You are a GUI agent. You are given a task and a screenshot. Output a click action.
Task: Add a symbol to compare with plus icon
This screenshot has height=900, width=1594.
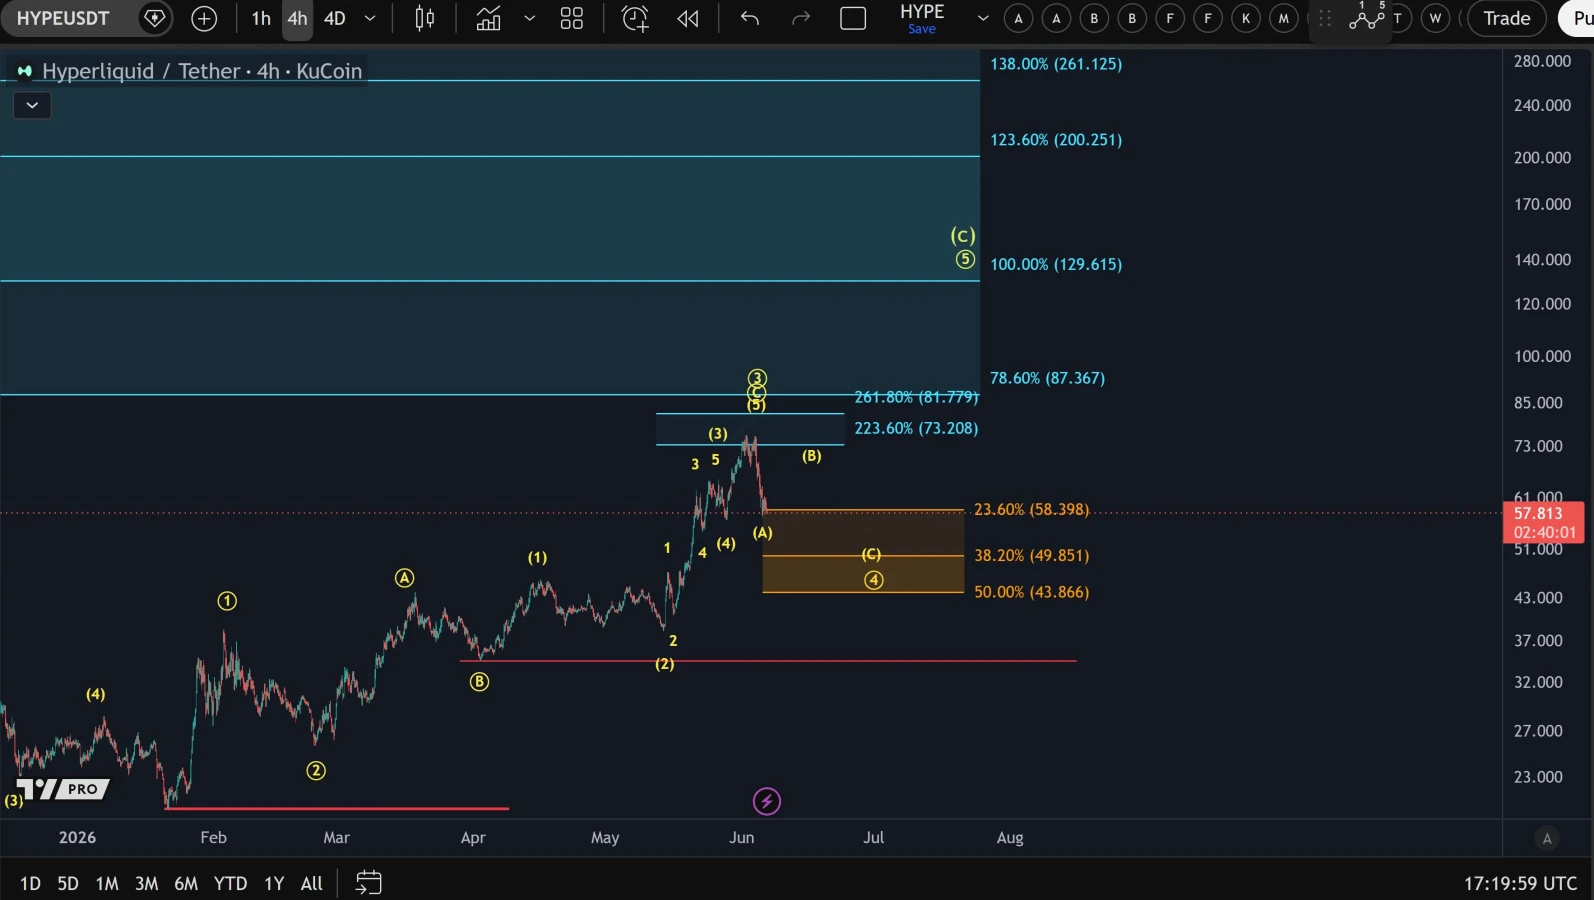pos(204,18)
